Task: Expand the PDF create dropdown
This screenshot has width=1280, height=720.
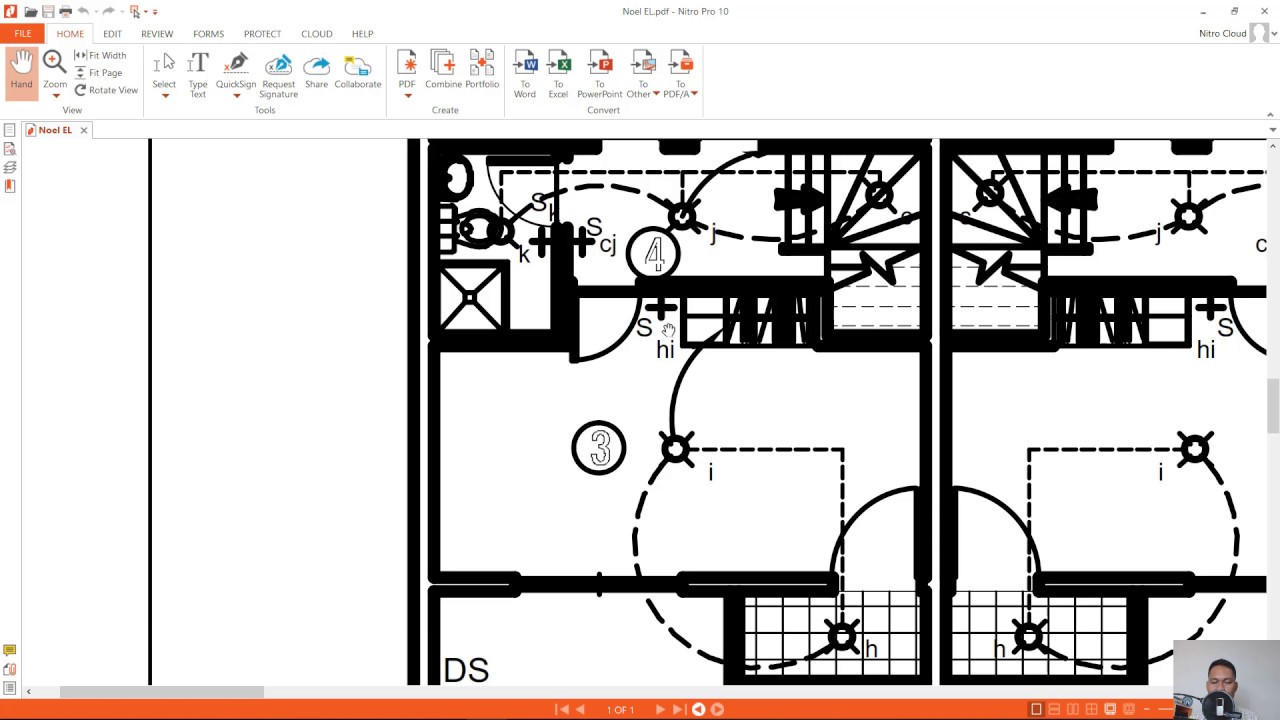Action: [x=407, y=96]
